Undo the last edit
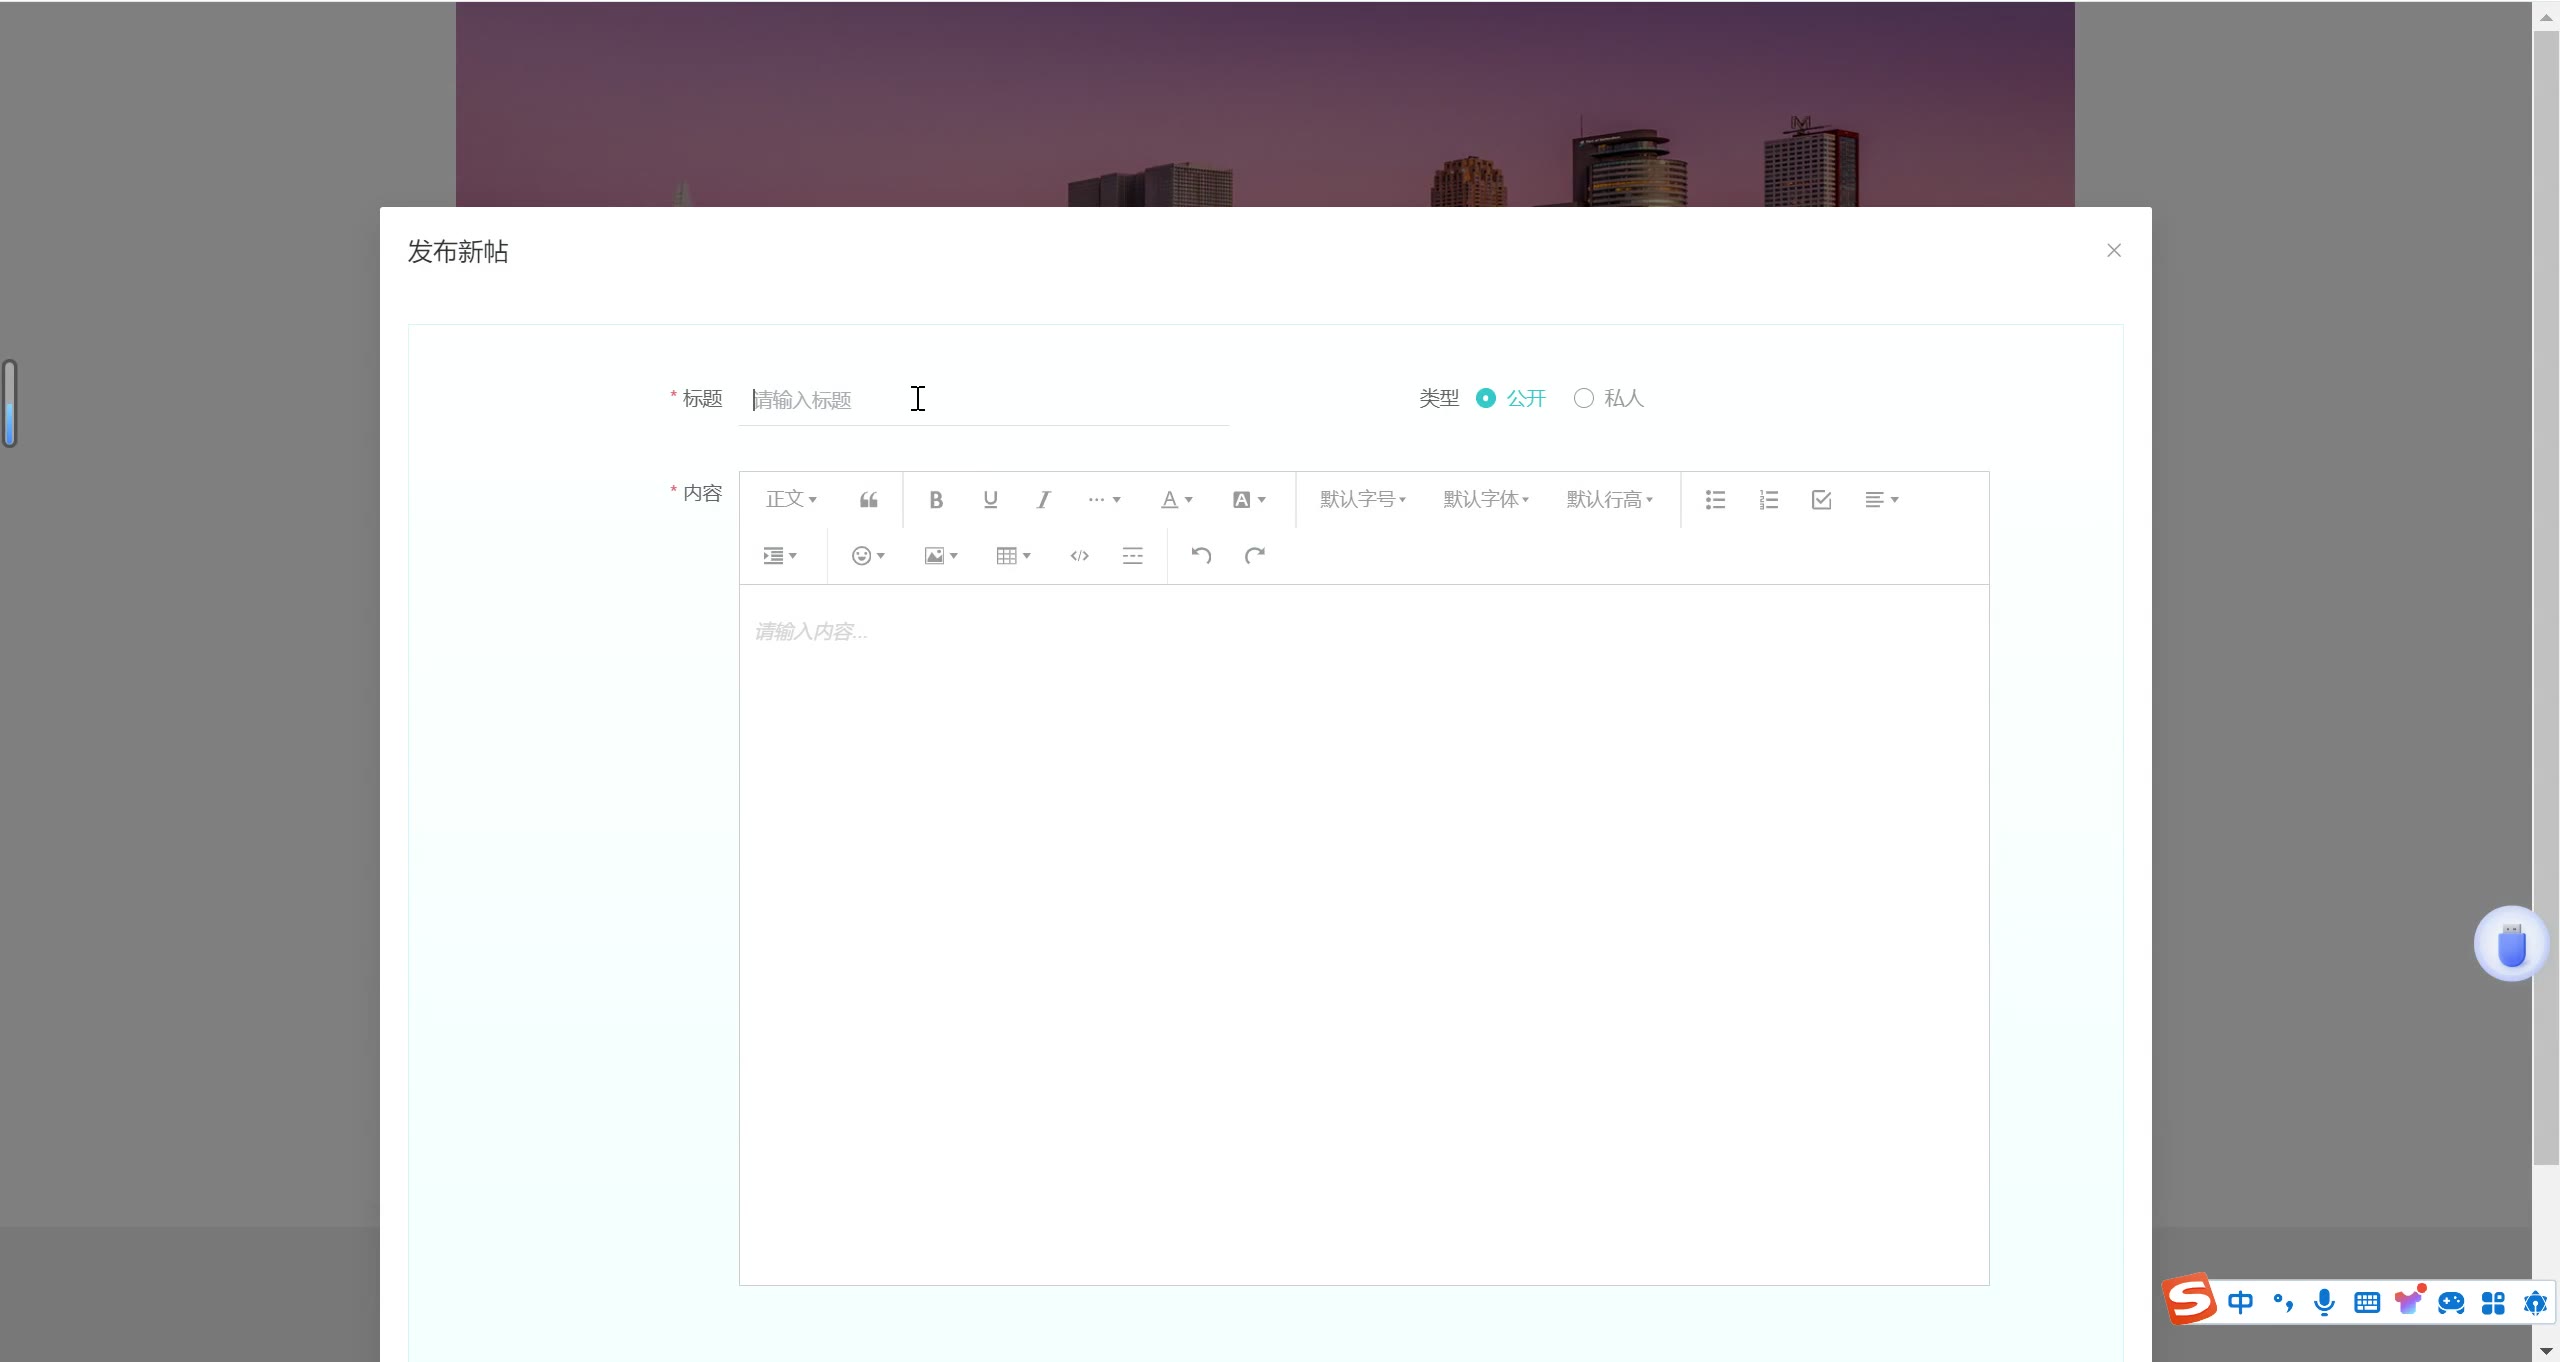Image resolution: width=2560 pixels, height=1362 pixels. (1201, 556)
